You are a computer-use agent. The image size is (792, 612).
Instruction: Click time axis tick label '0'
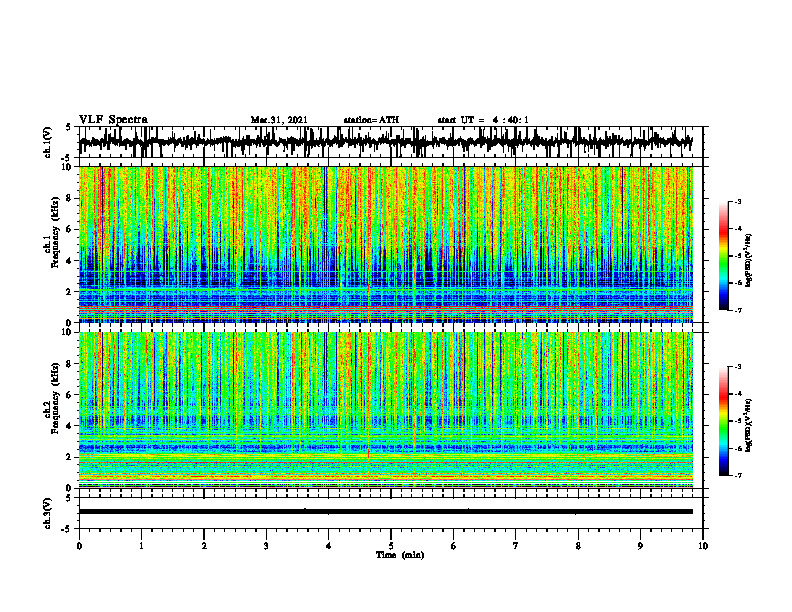[79, 546]
